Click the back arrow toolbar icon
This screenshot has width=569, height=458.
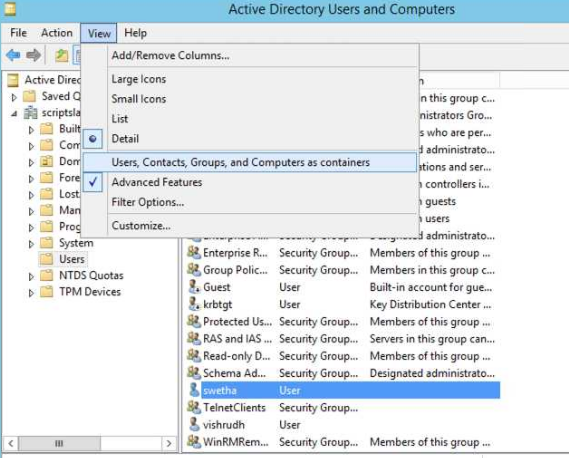13,55
